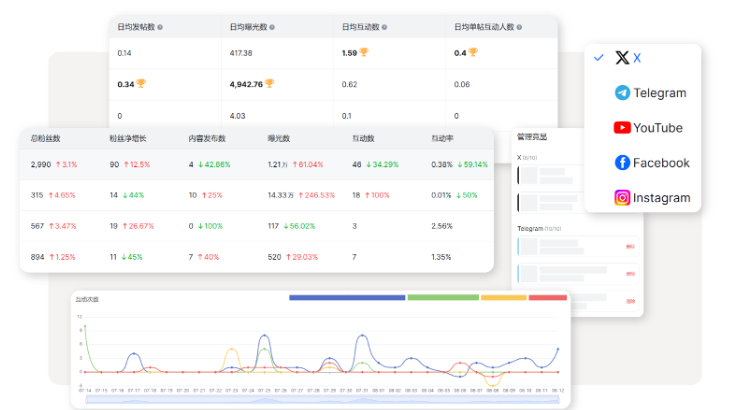The width and height of the screenshot is (746, 410).
Task: Click the X platform logo icon
Action: tap(622, 58)
